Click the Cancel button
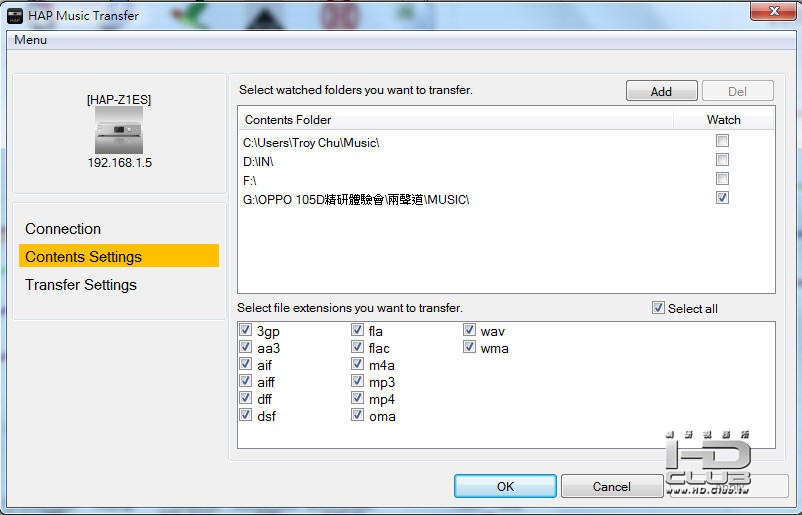The height and width of the screenshot is (515, 802). [612, 486]
